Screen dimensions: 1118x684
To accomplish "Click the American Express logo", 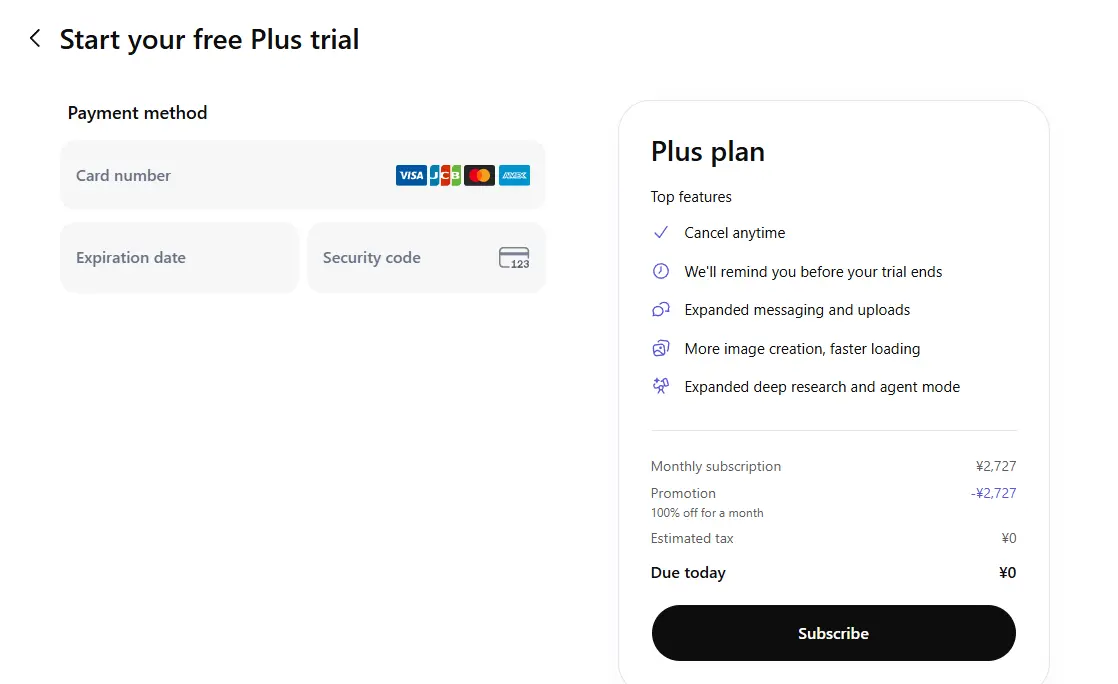I will tap(514, 175).
